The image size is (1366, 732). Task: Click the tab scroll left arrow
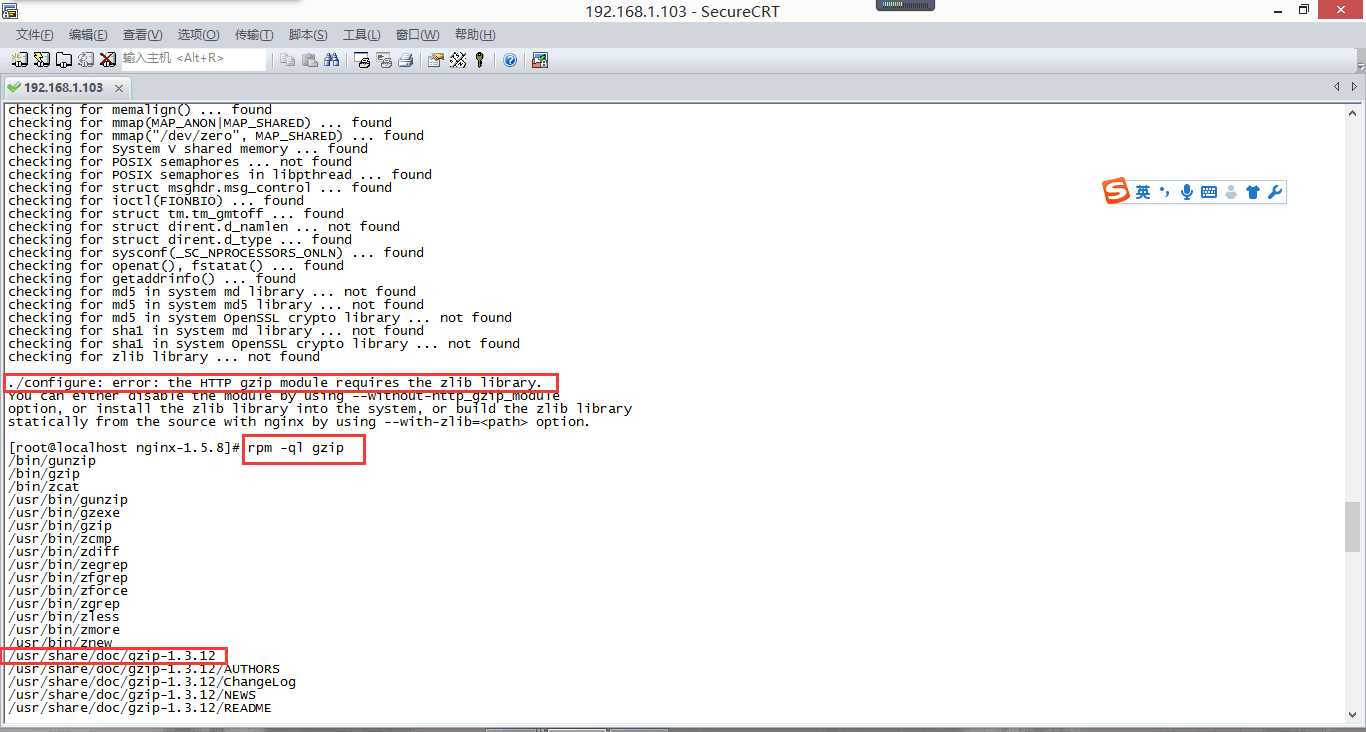[1337, 87]
